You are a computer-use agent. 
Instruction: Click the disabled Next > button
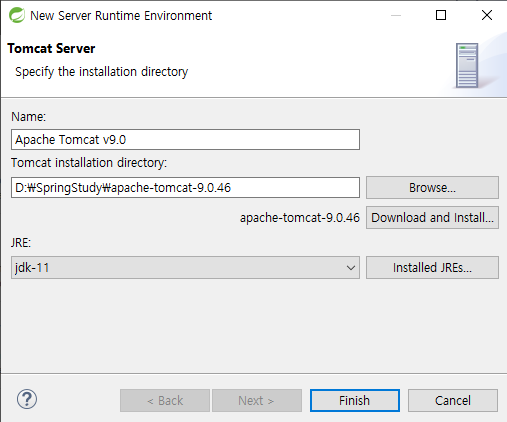click(x=257, y=400)
